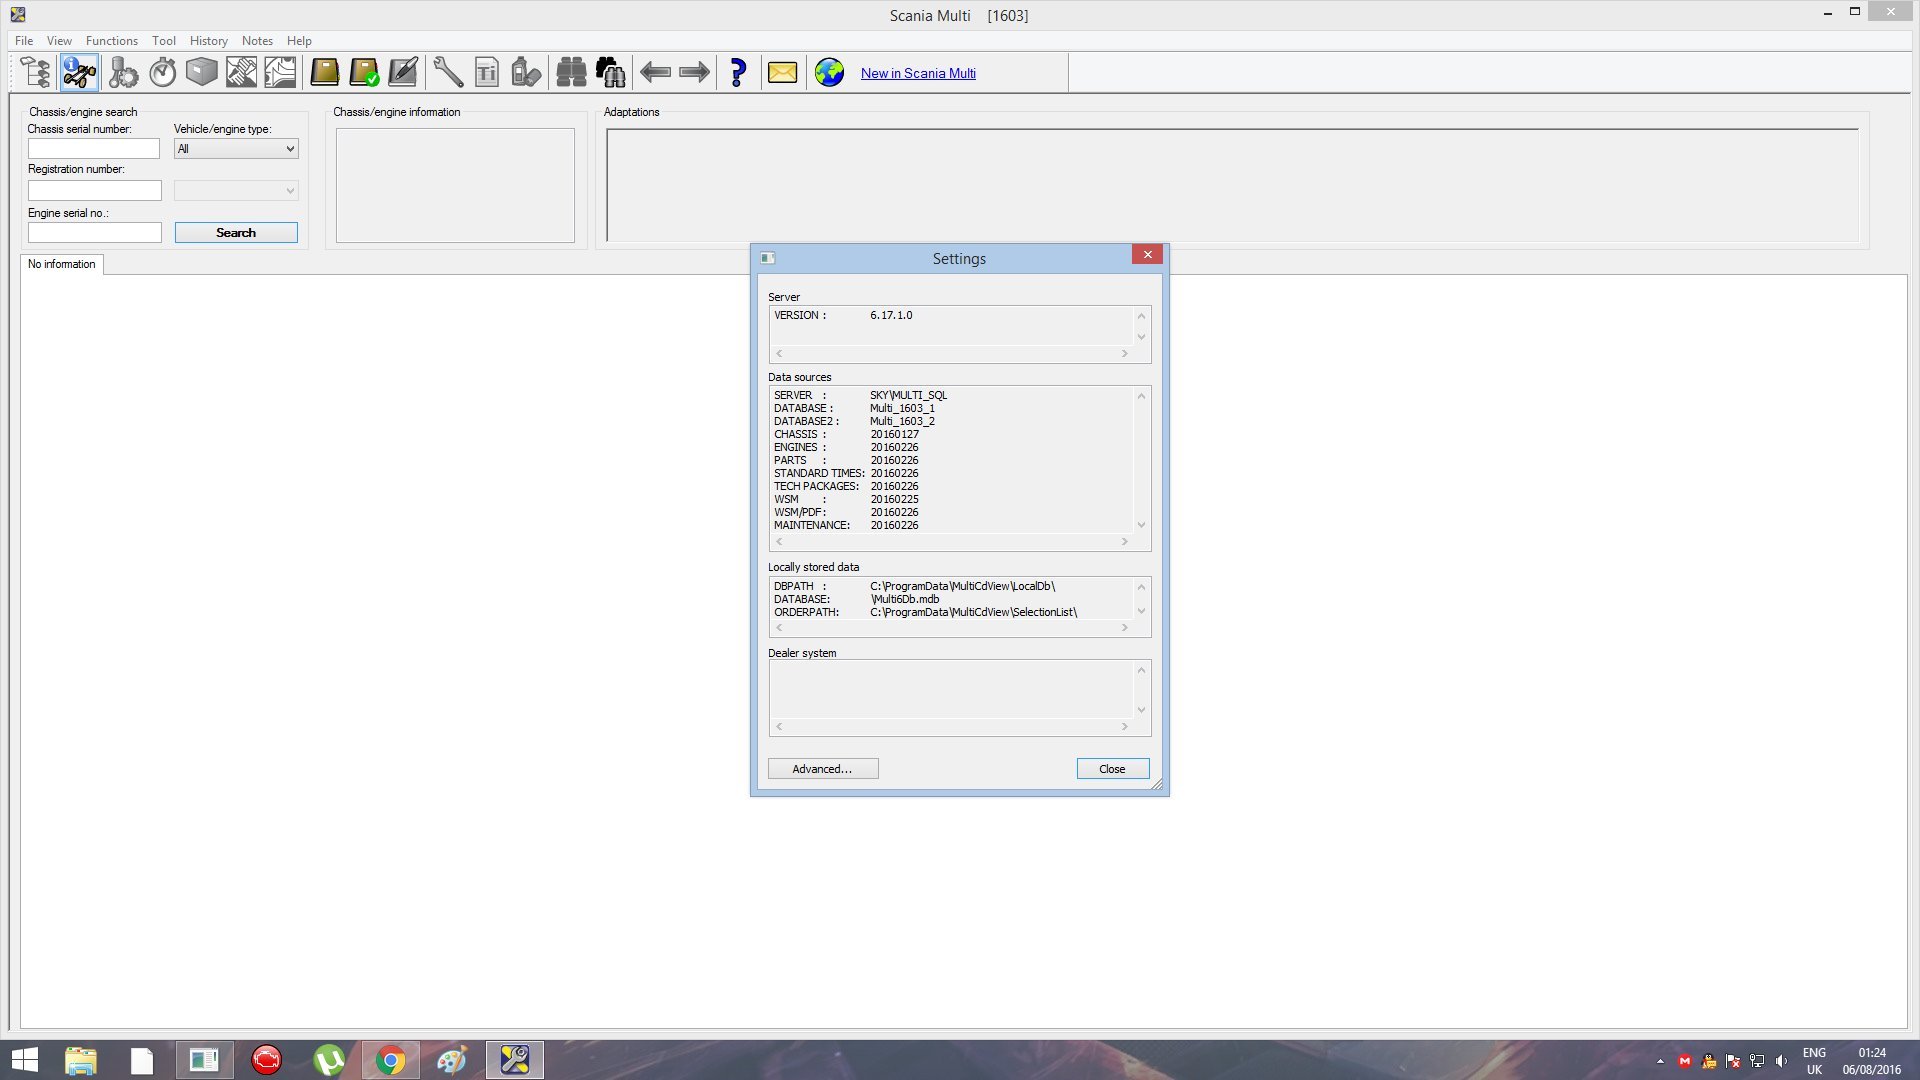The image size is (1920, 1080).
Task: Close the Settings dialog with the X
Action: coord(1148,255)
